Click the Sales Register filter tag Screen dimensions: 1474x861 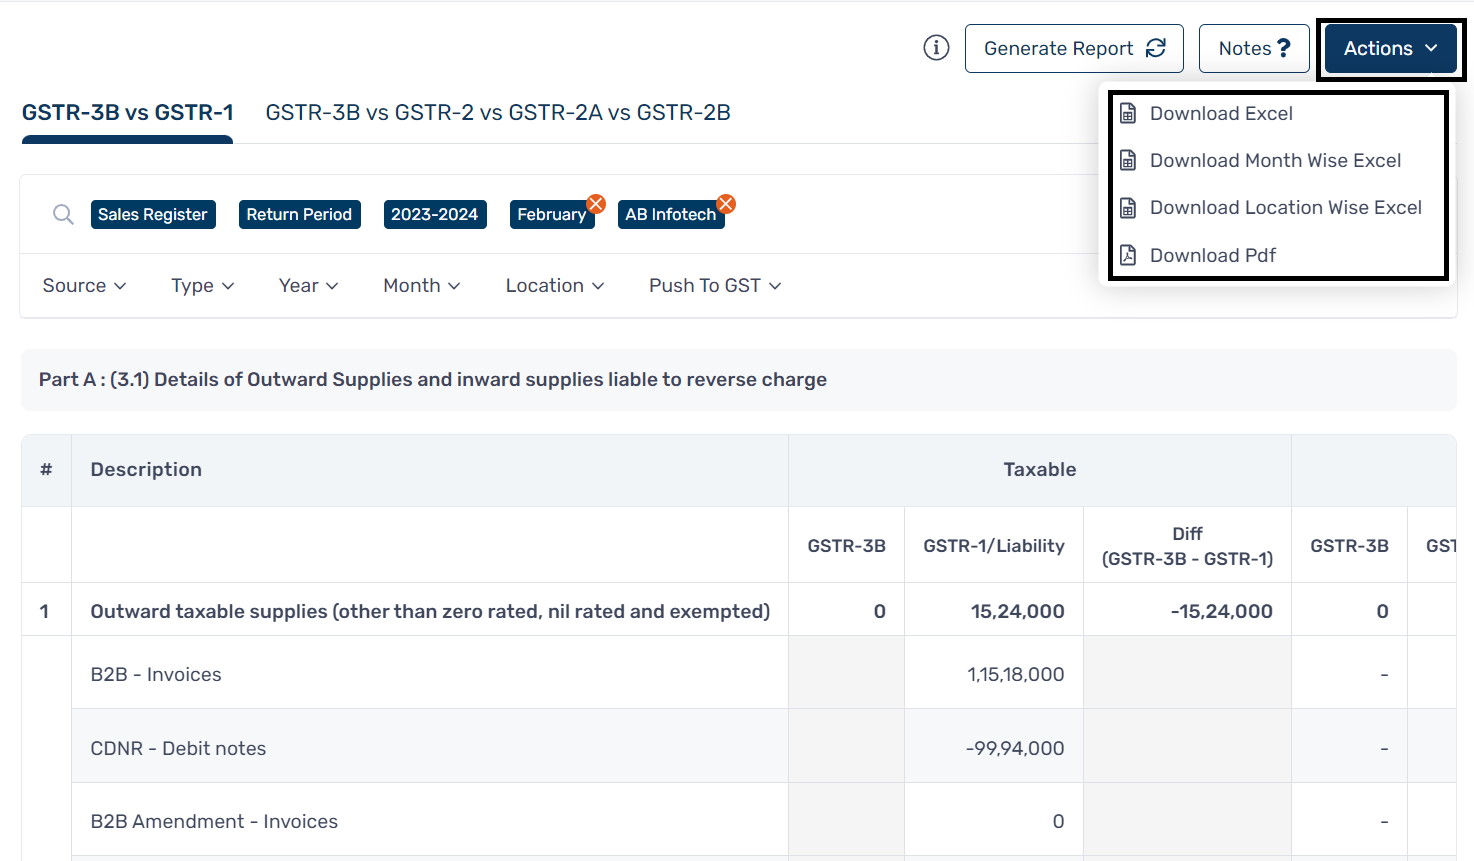tap(153, 215)
